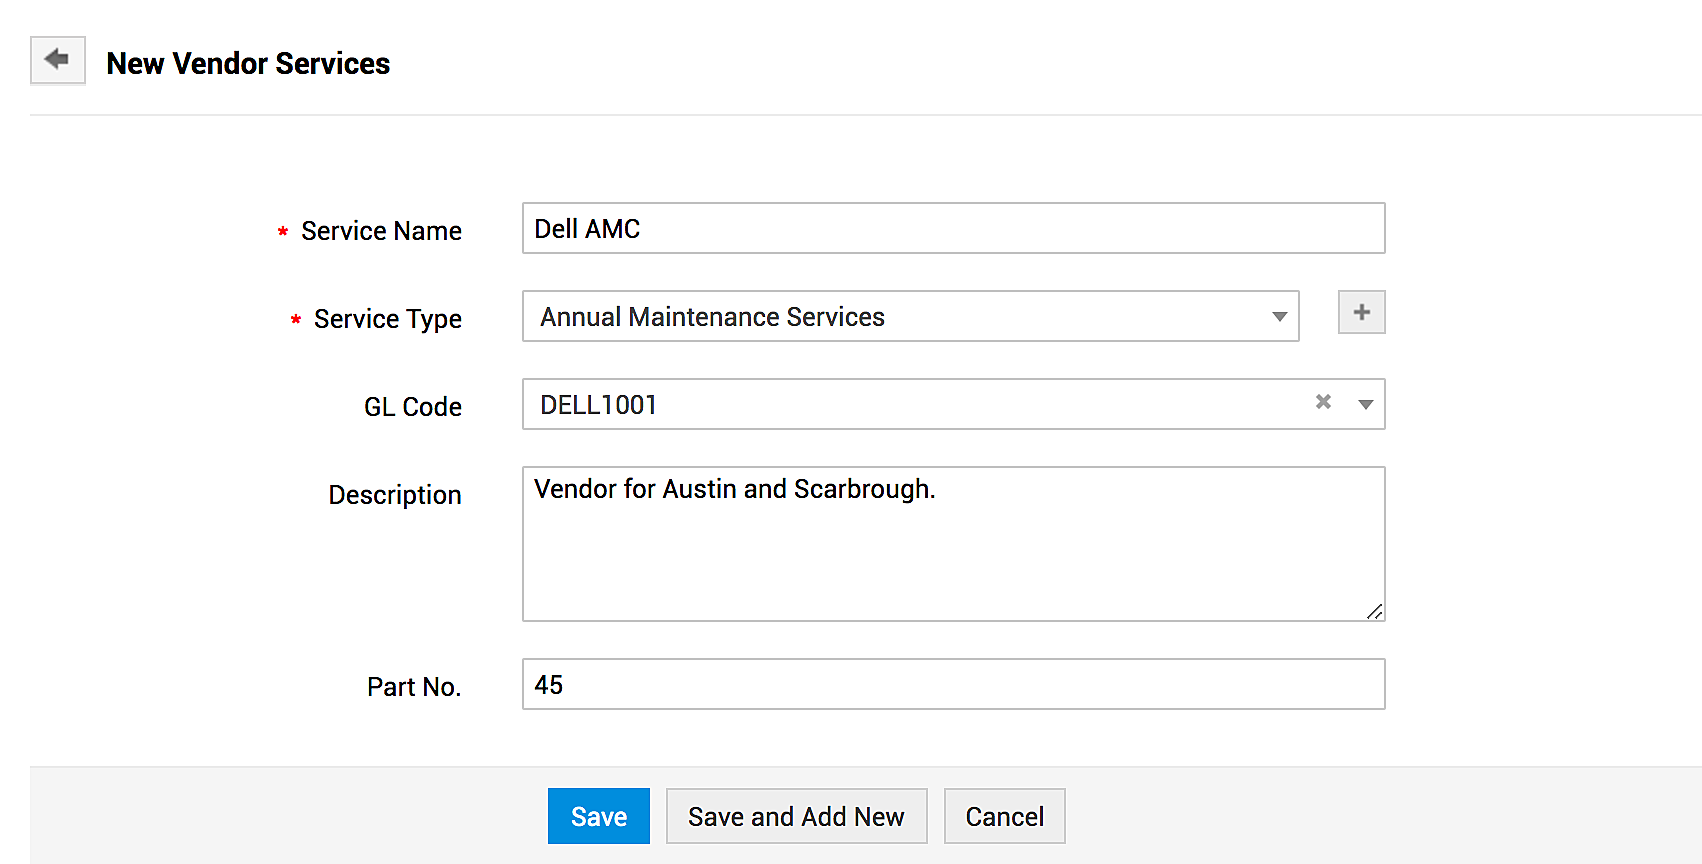
Task: Click the DELL1001 value in GL Code
Action: click(x=598, y=405)
